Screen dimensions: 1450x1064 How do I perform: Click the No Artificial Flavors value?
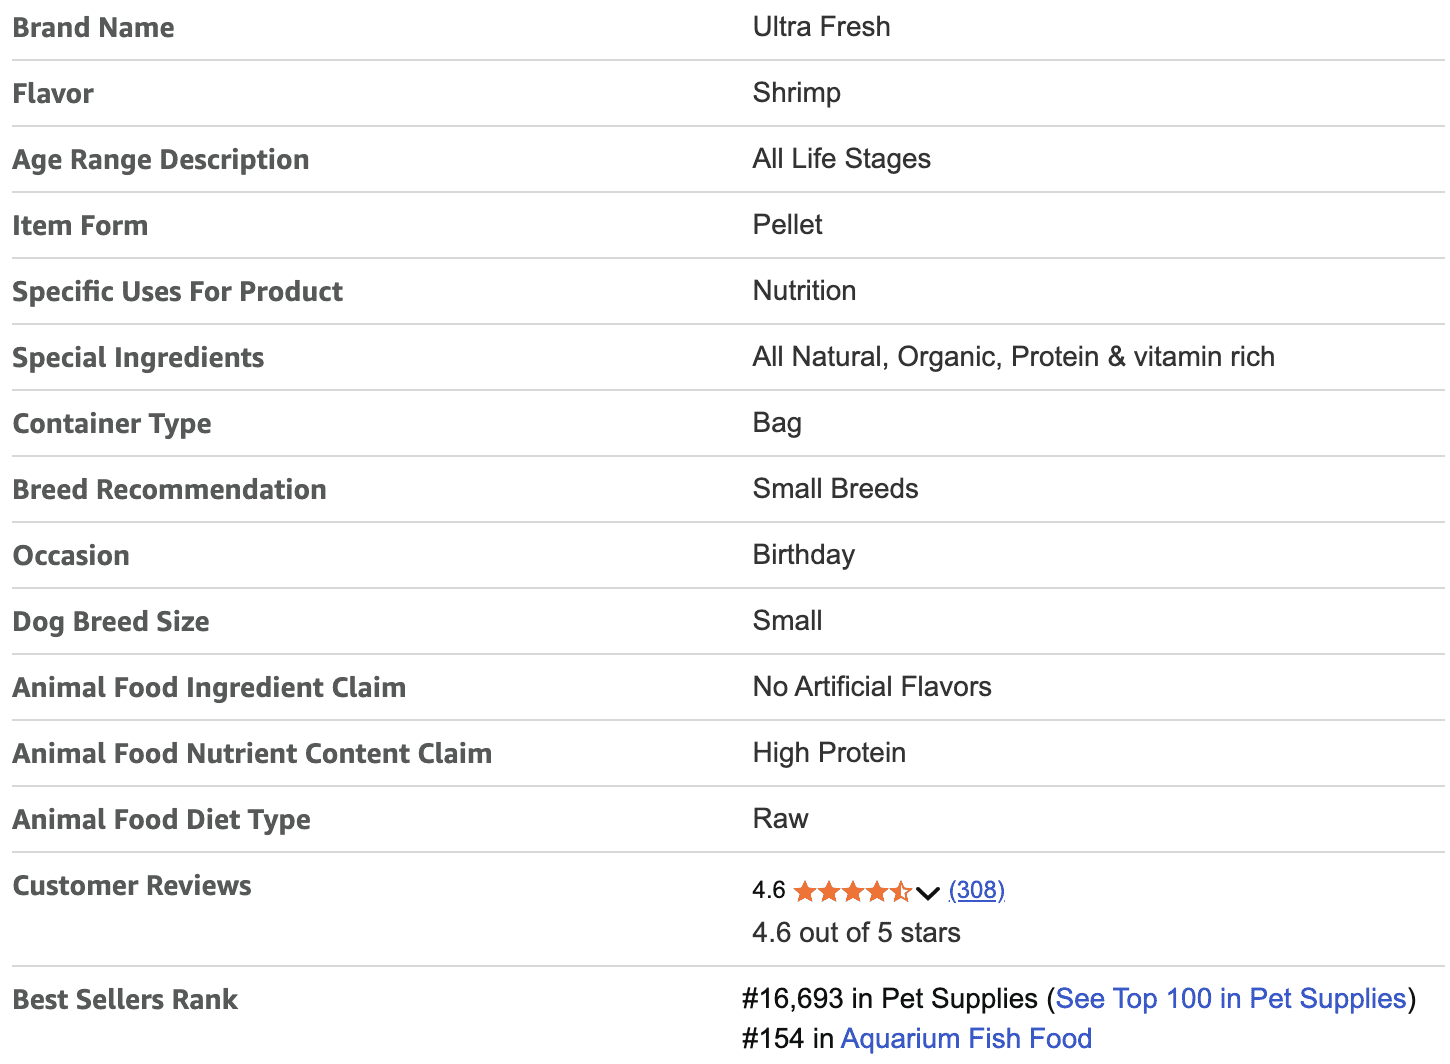coord(871,687)
